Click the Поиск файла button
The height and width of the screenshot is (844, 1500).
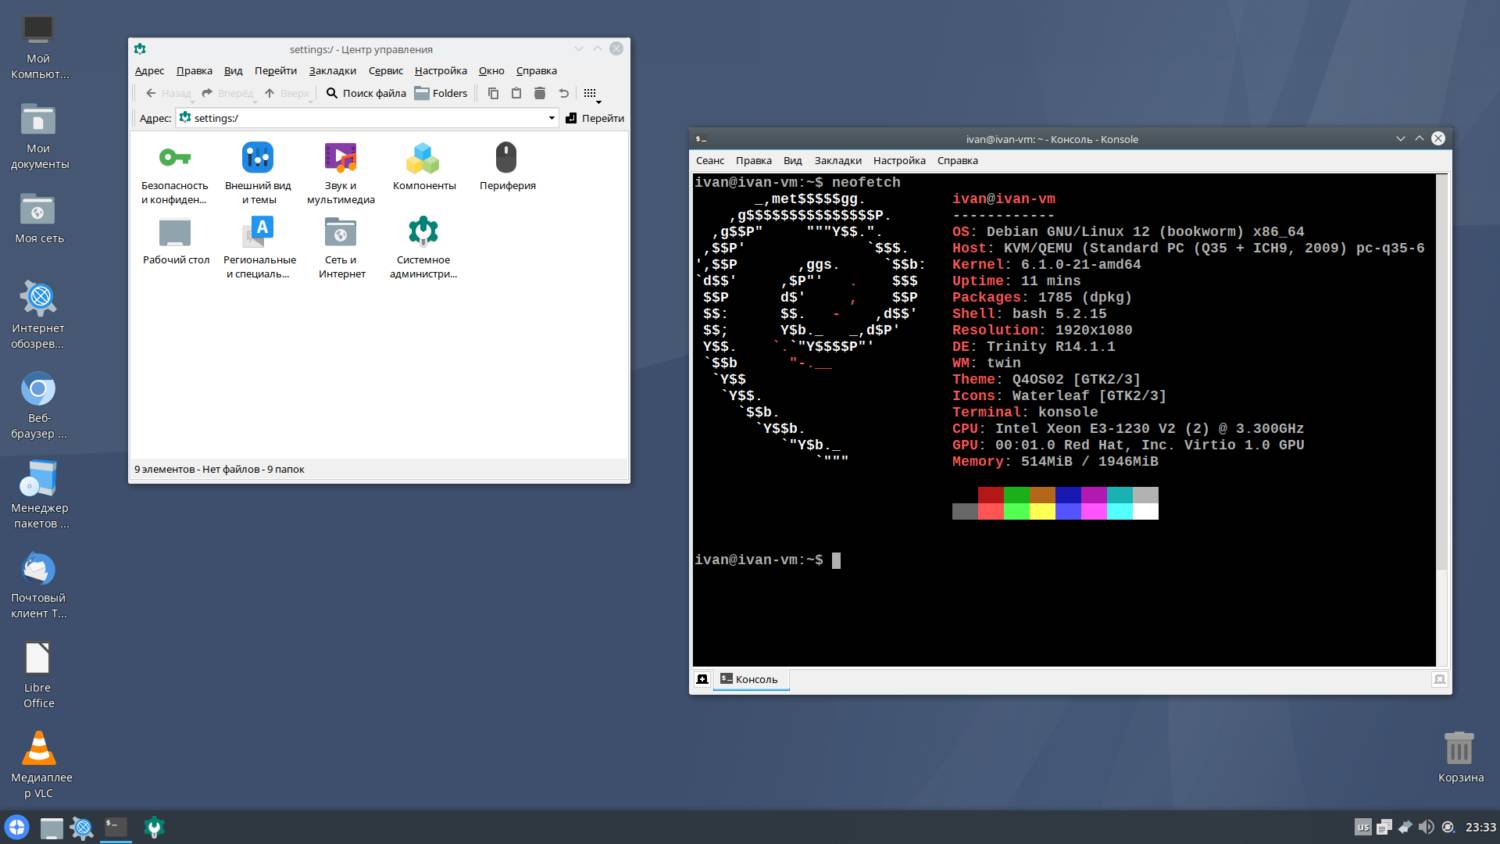point(366,93)
